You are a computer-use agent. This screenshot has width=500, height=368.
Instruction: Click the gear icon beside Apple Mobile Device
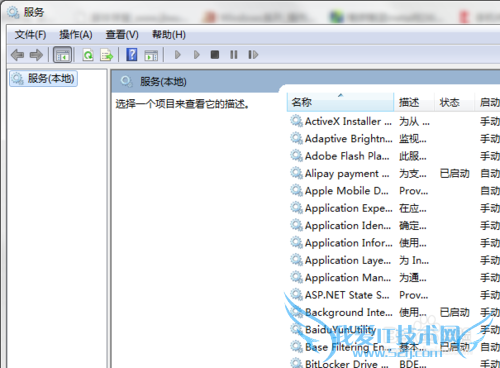click(296, 190)
